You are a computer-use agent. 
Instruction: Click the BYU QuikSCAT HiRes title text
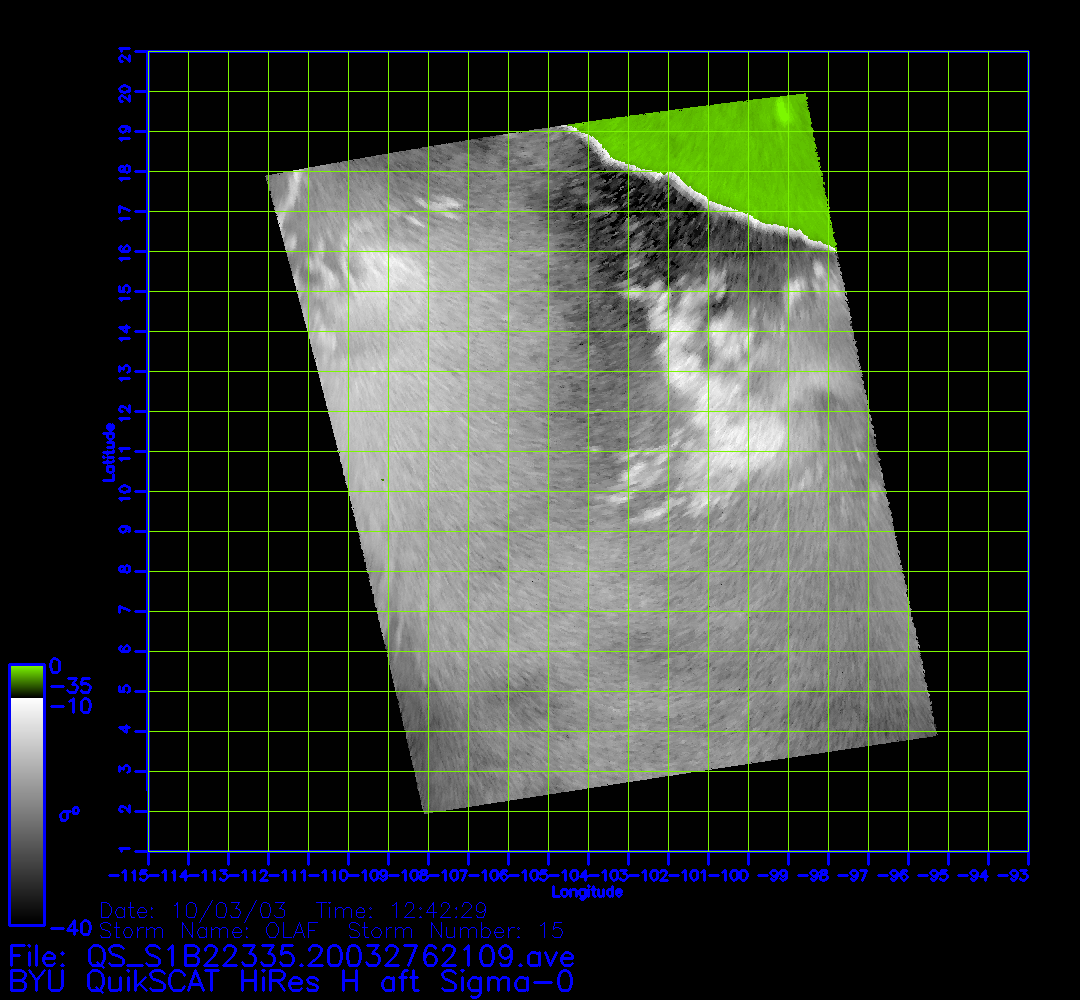point(291,981)
